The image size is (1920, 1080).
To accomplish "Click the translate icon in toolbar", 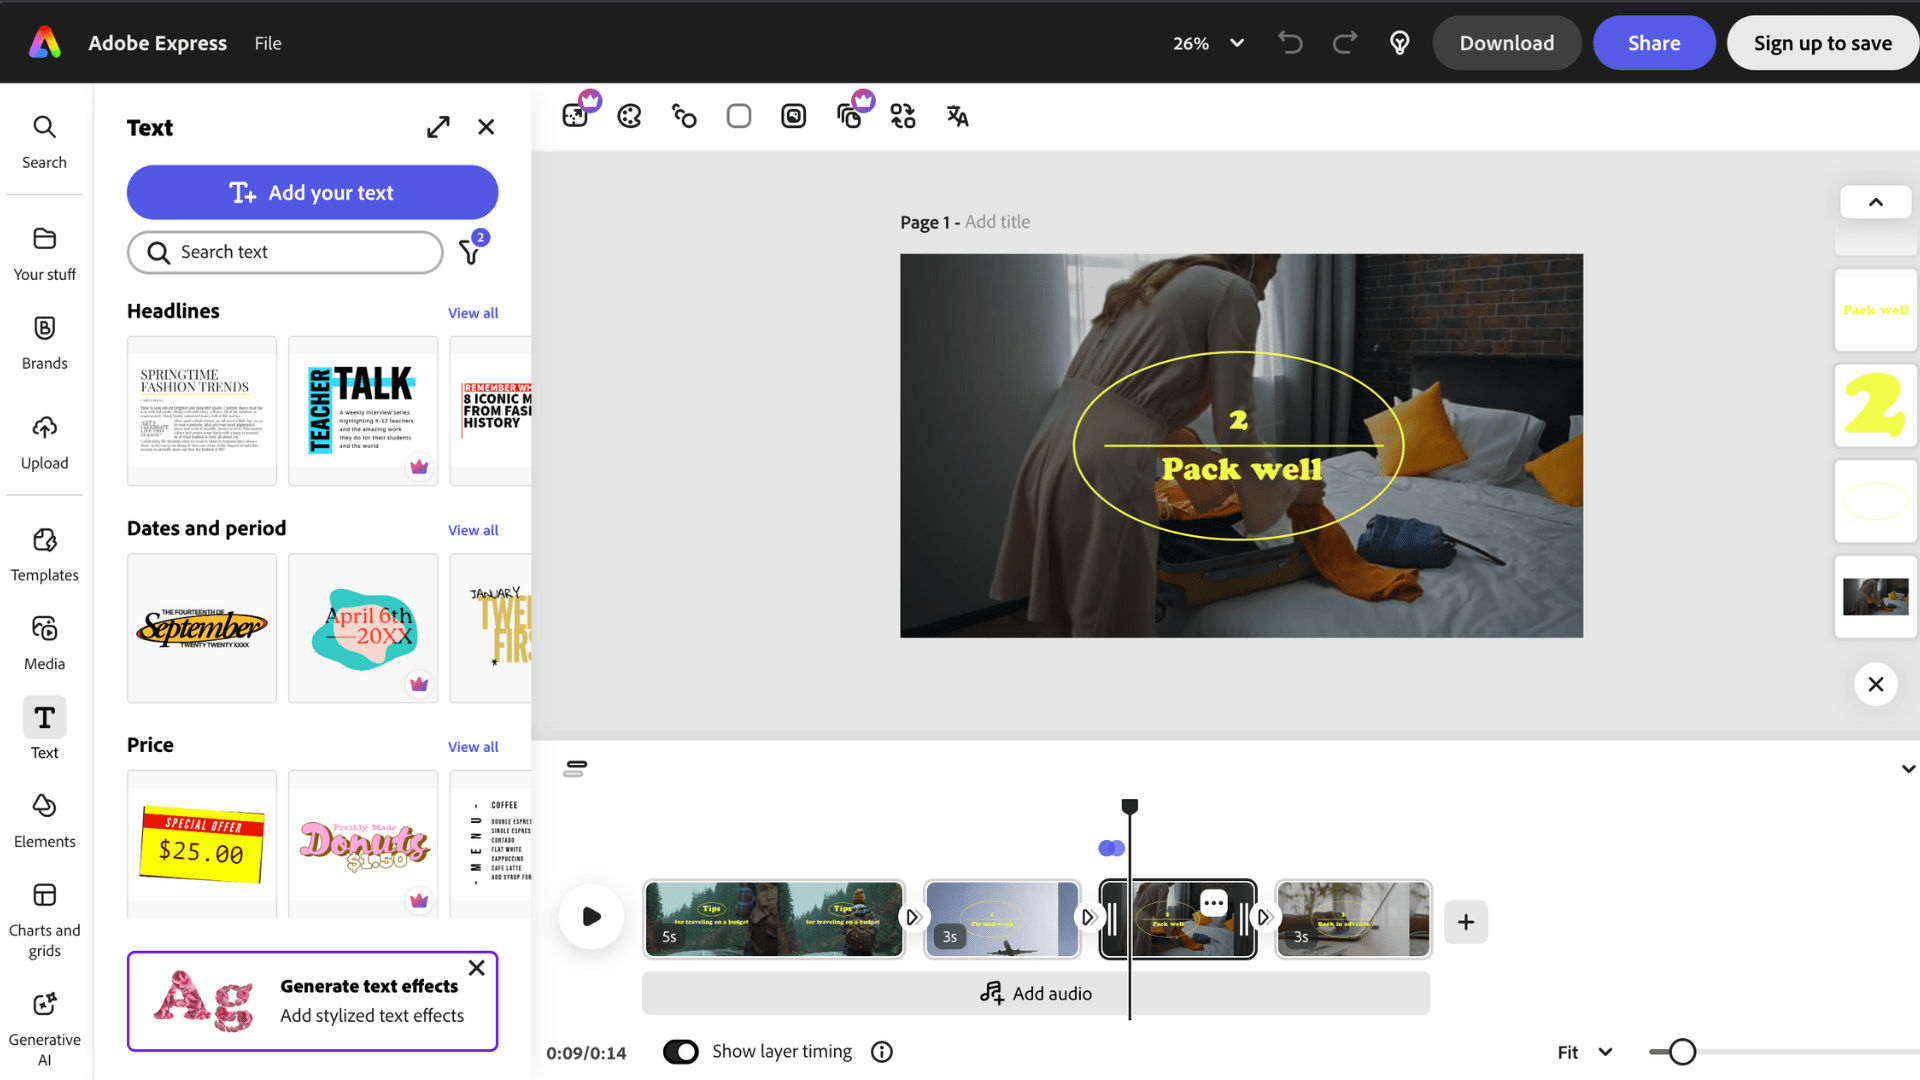I will pyautogui.click(x=957, y=116).
